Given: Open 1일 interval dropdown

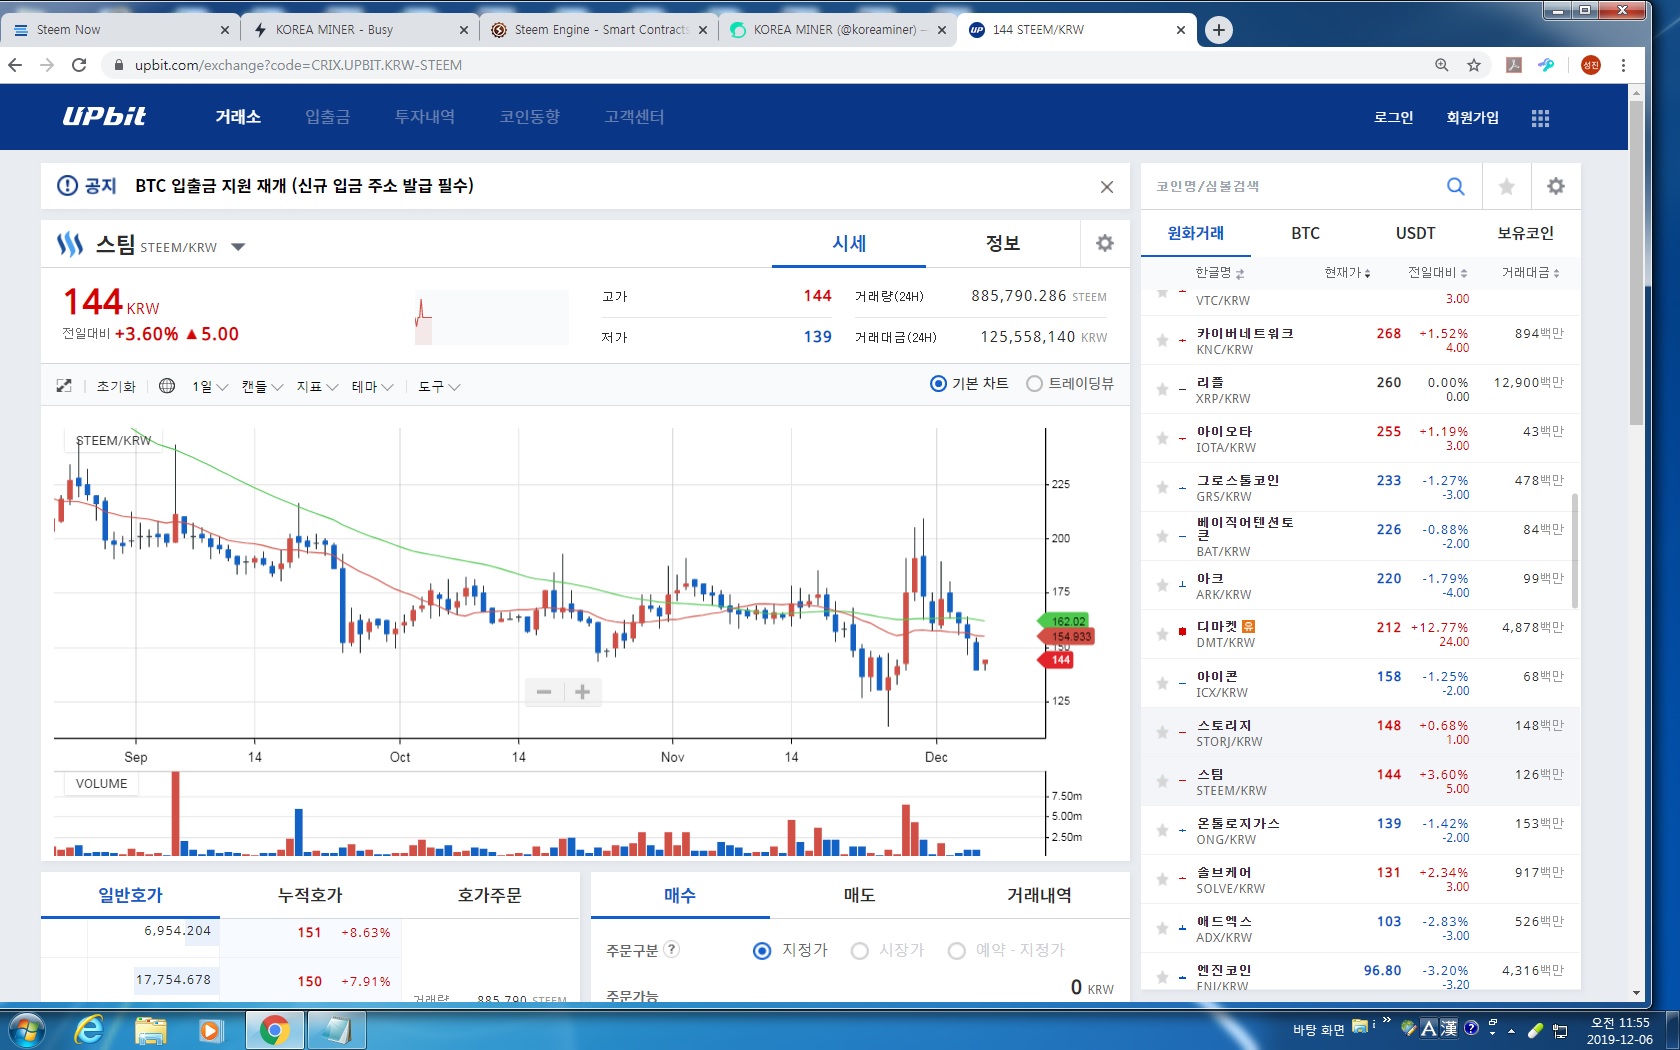Looking at the screenshot, I should coord(210,386).
